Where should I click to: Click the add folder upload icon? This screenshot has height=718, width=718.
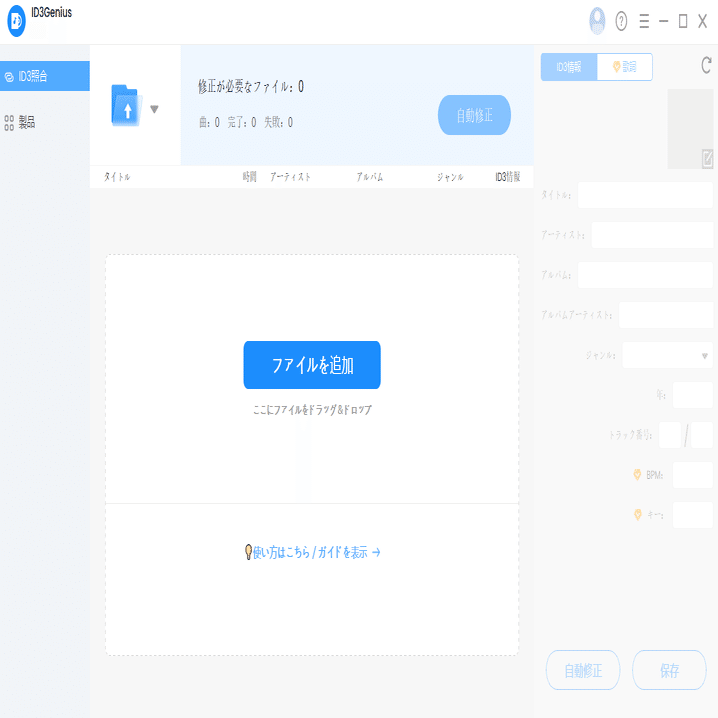point(126,105)
